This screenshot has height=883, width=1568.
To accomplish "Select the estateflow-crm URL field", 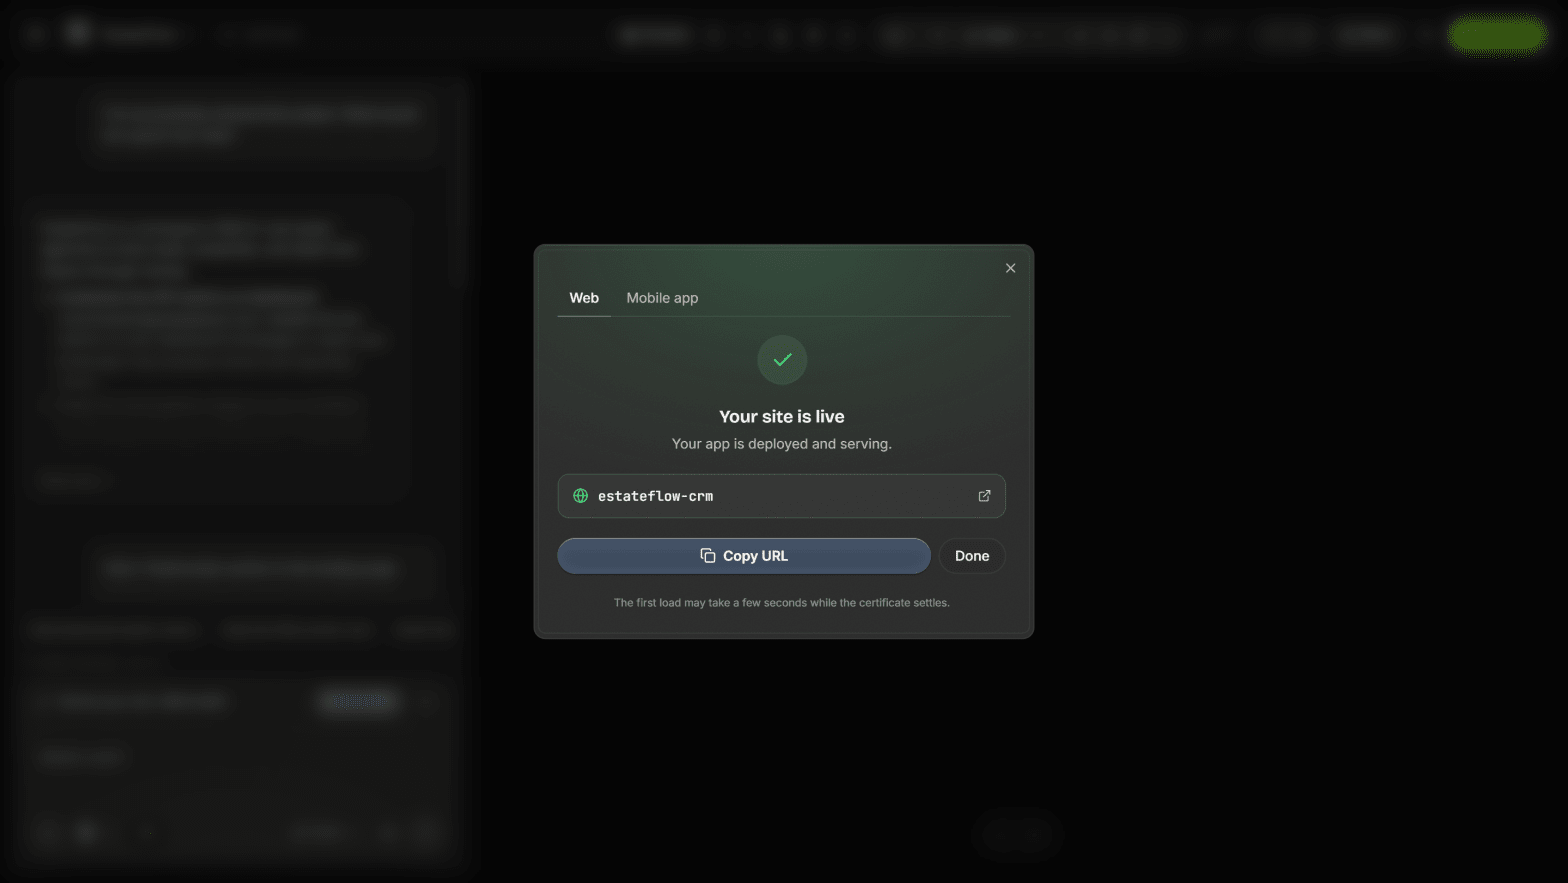I will pos(782,496).
